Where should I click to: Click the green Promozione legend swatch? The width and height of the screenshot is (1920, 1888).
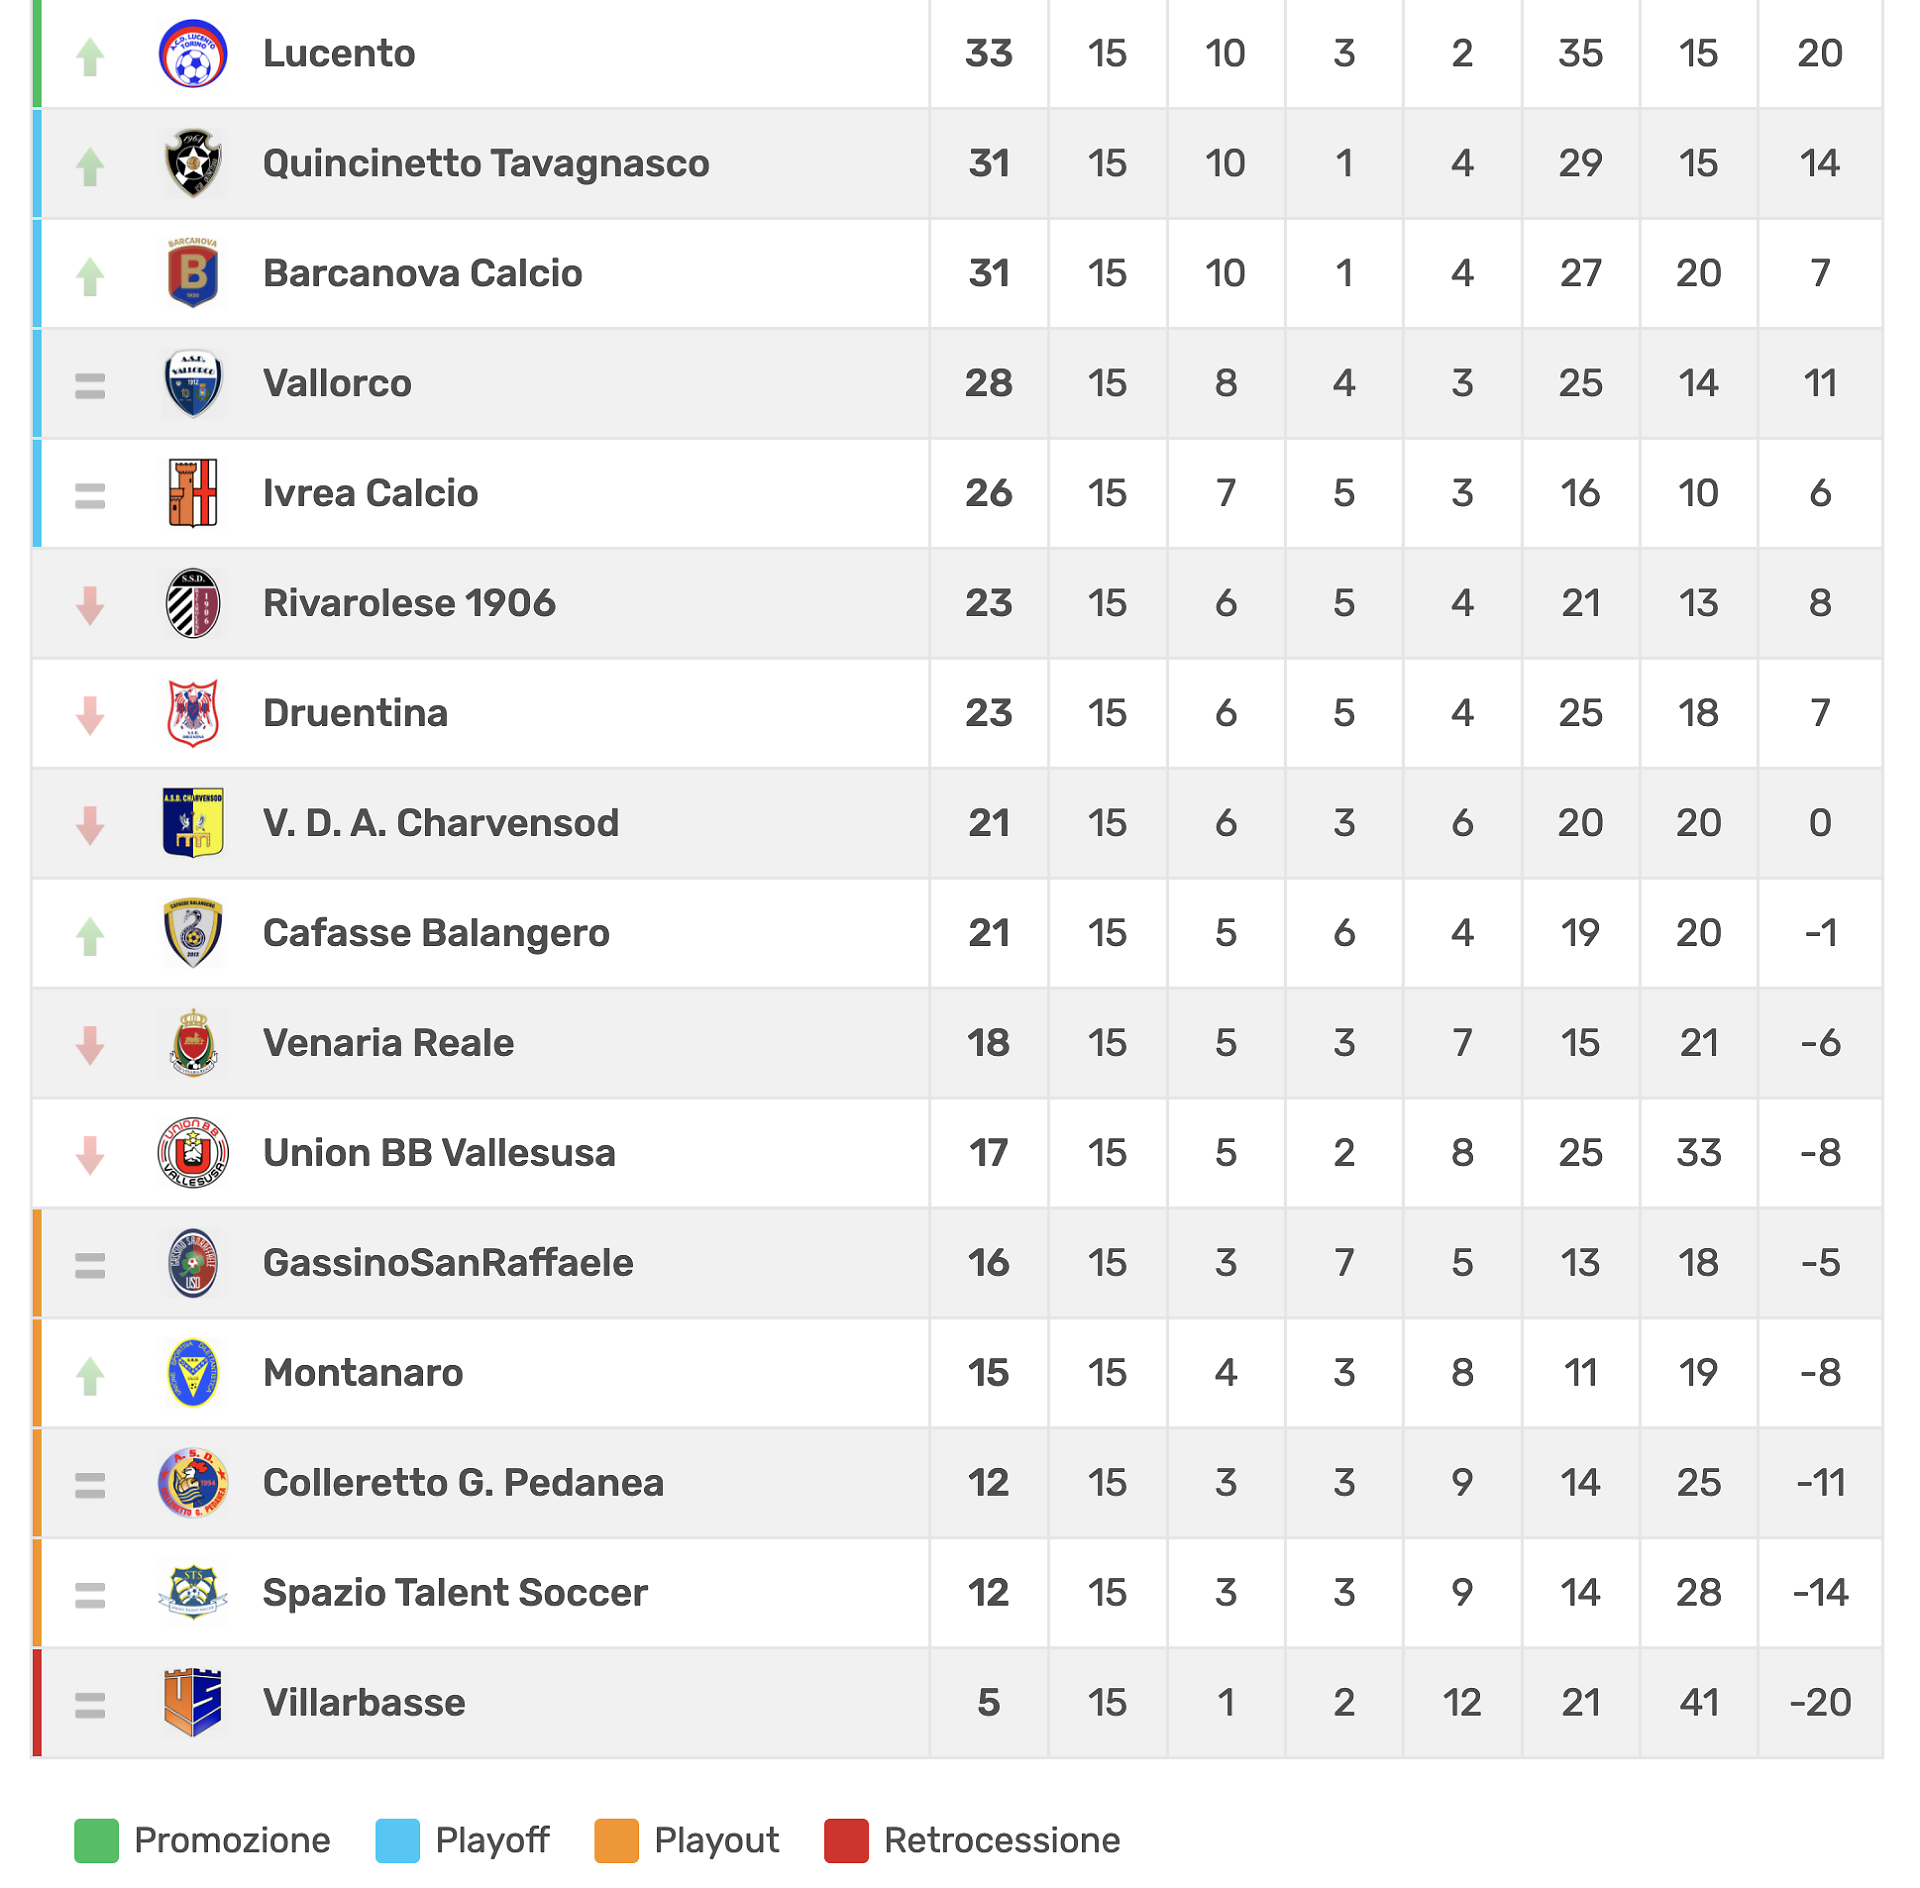[97, 1840]
